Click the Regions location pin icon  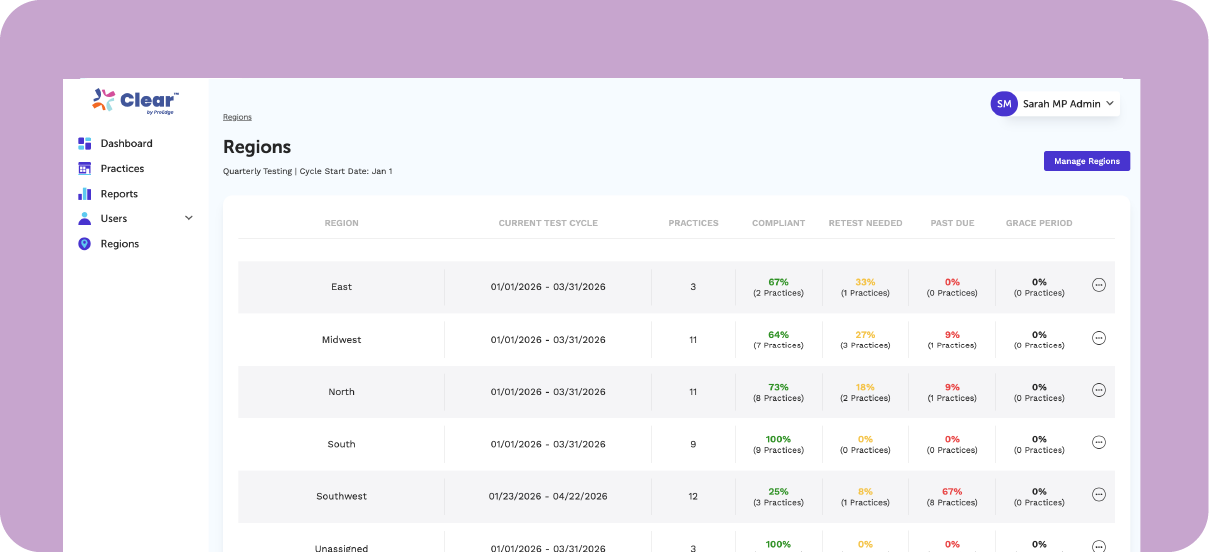[x=85, y=244]
